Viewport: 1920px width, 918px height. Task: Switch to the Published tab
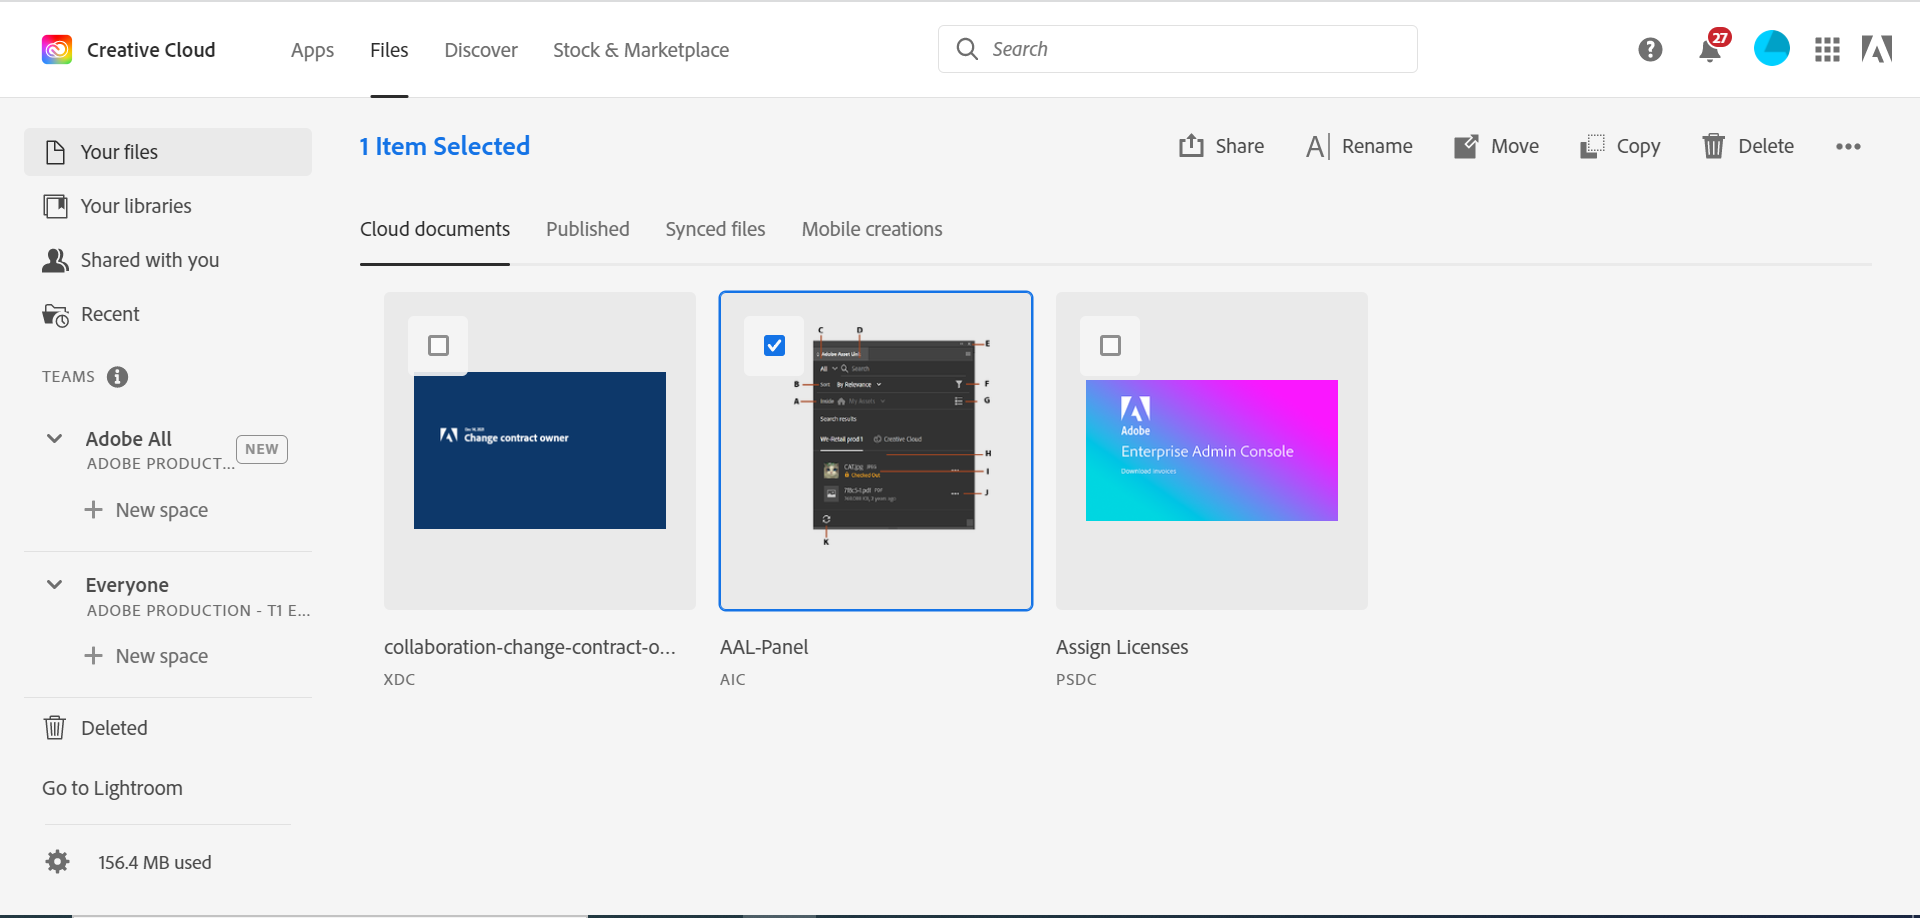tap(588, 229)
